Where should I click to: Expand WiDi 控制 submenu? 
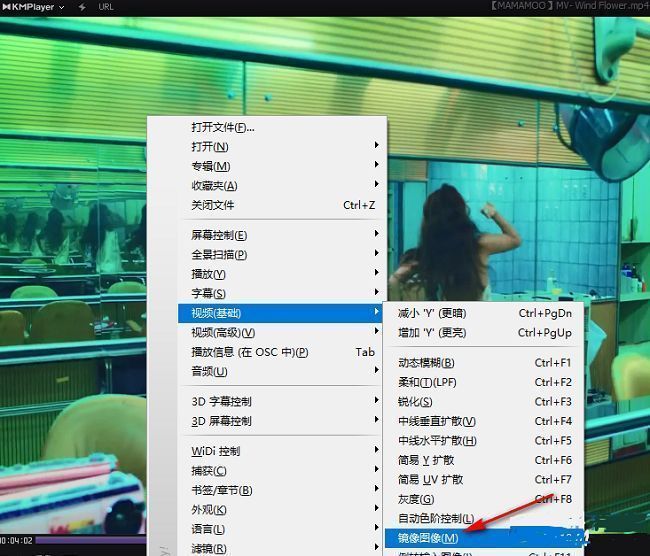(x=281, y=452)
